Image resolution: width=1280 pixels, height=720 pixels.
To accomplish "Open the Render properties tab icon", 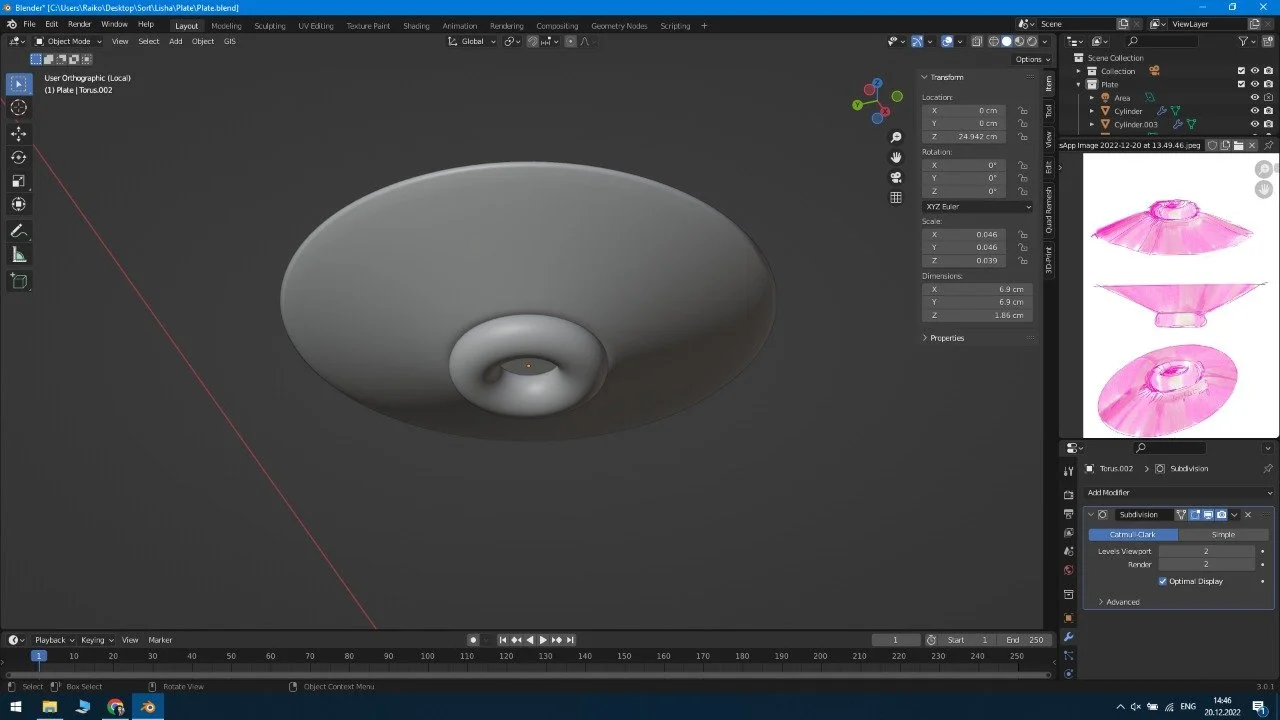I will tap(1068, 495).
